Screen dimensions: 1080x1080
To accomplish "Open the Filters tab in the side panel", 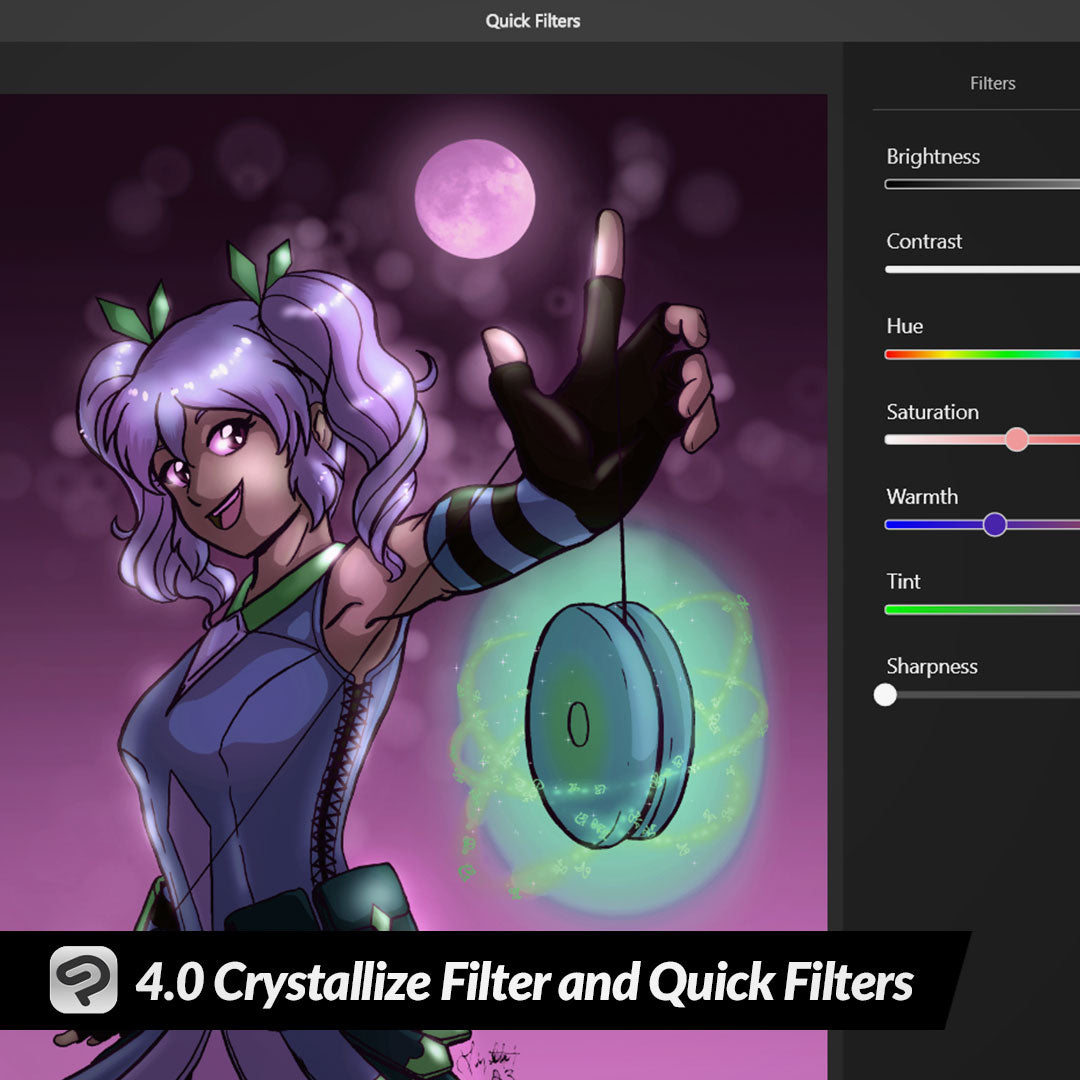I will pyautogui.click(x=992, y=84).
